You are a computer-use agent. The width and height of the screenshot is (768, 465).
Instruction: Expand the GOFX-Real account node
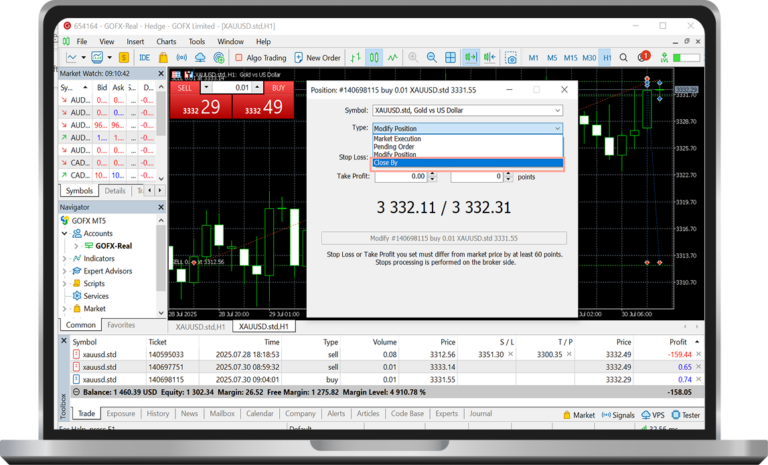point(76,246)
